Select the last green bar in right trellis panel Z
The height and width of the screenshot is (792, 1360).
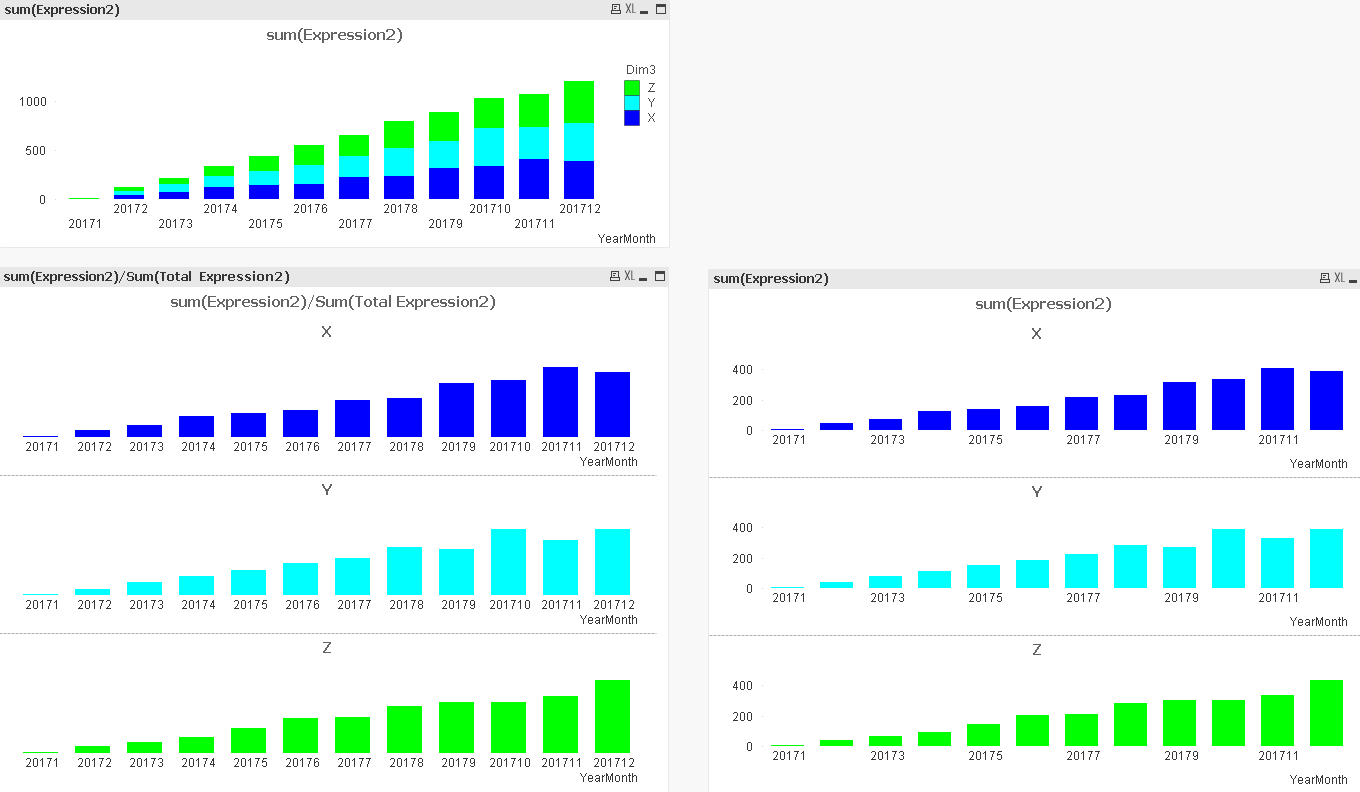[x=1326, y=713]
